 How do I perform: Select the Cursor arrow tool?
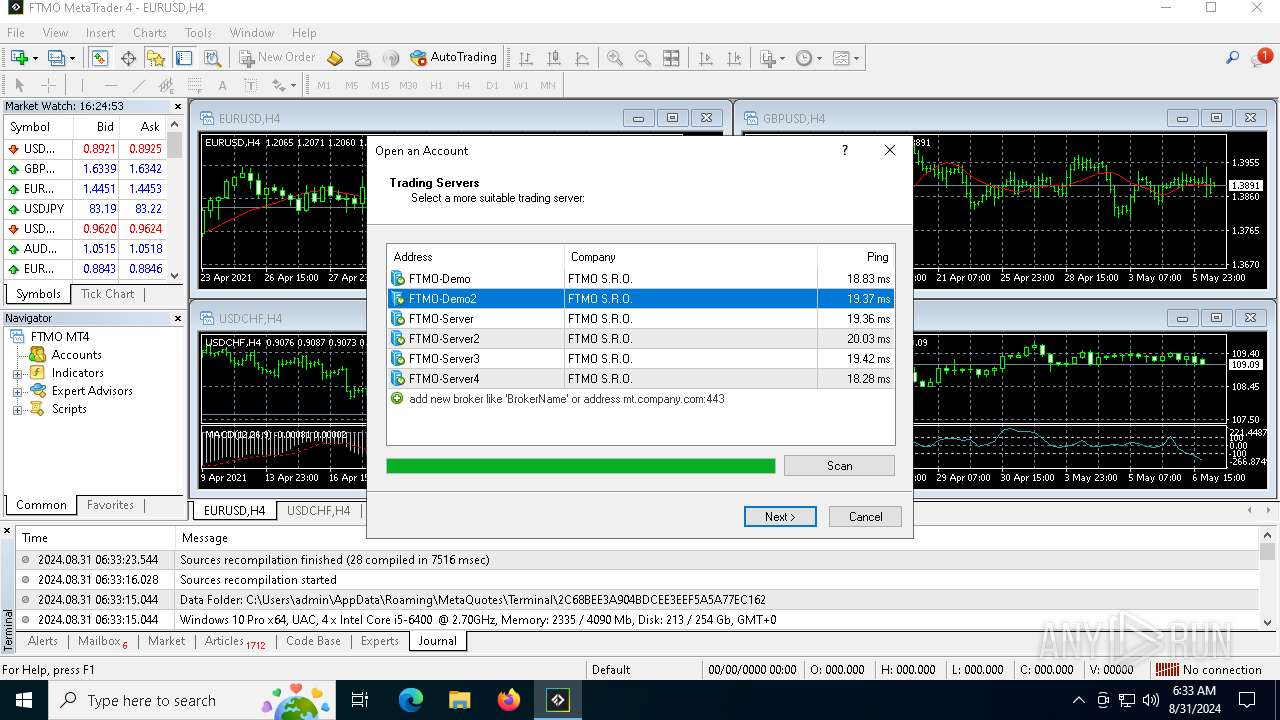click(19, 85)
